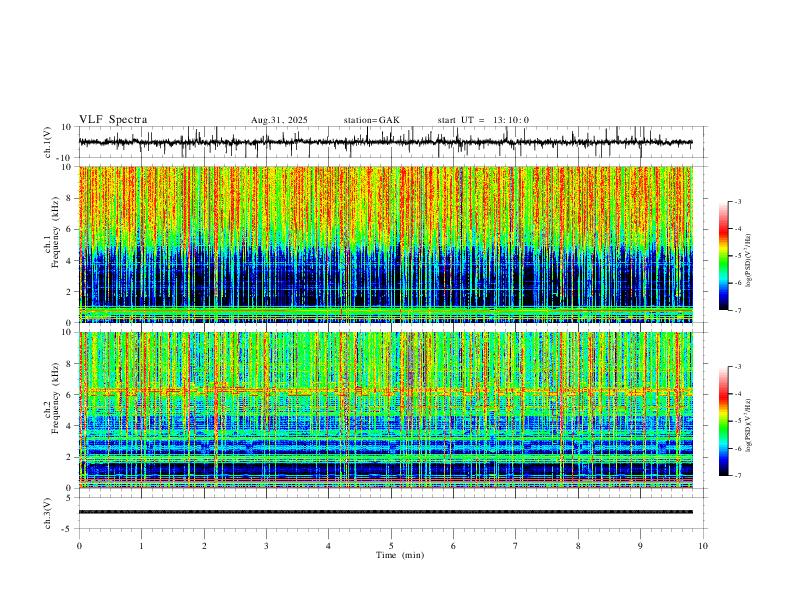Screen dimensions: 792x612
Task: Click time axis tick label "0"
Action: coord(79,546)
